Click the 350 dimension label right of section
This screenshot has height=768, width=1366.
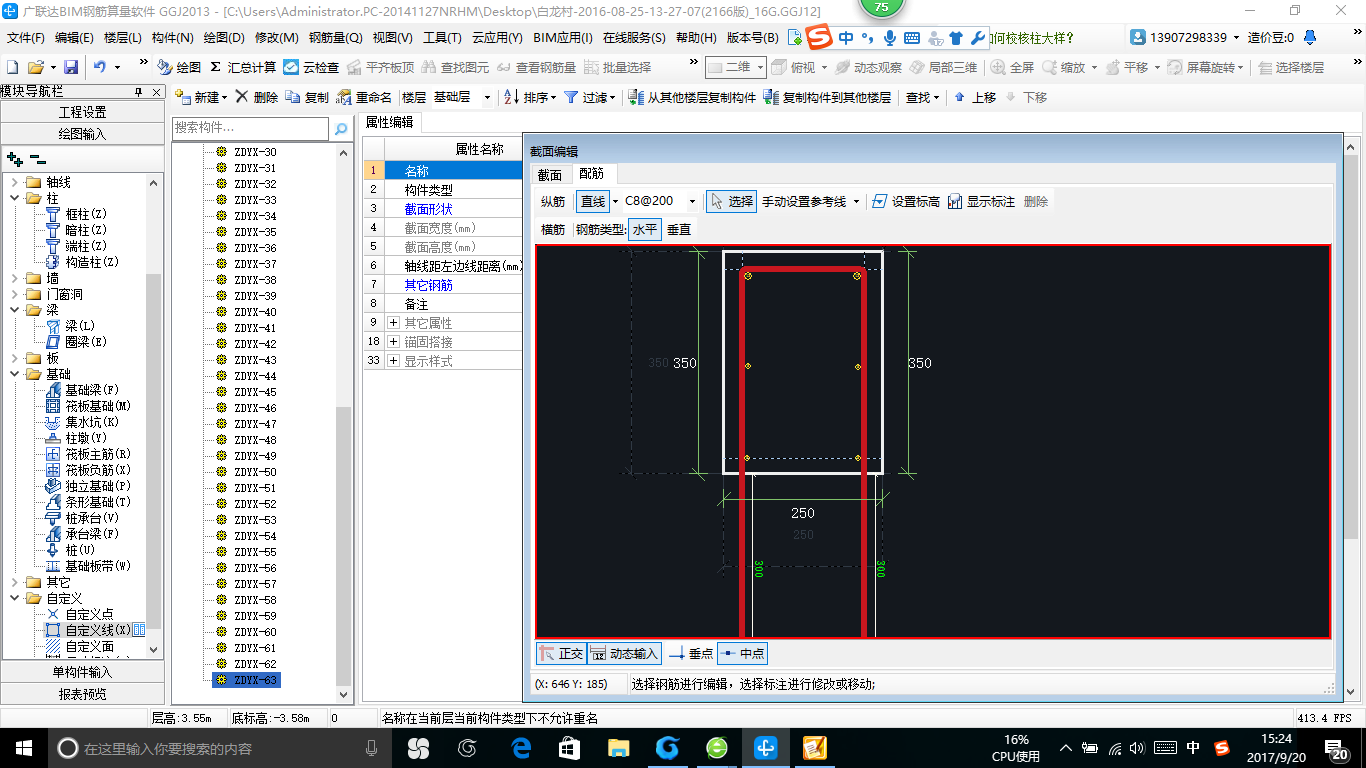(920, 363)
